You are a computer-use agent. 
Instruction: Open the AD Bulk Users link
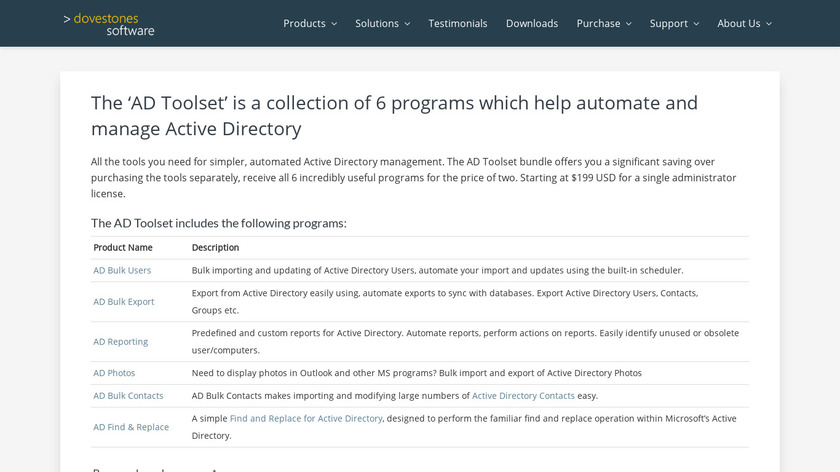click(x=122, y=271)
